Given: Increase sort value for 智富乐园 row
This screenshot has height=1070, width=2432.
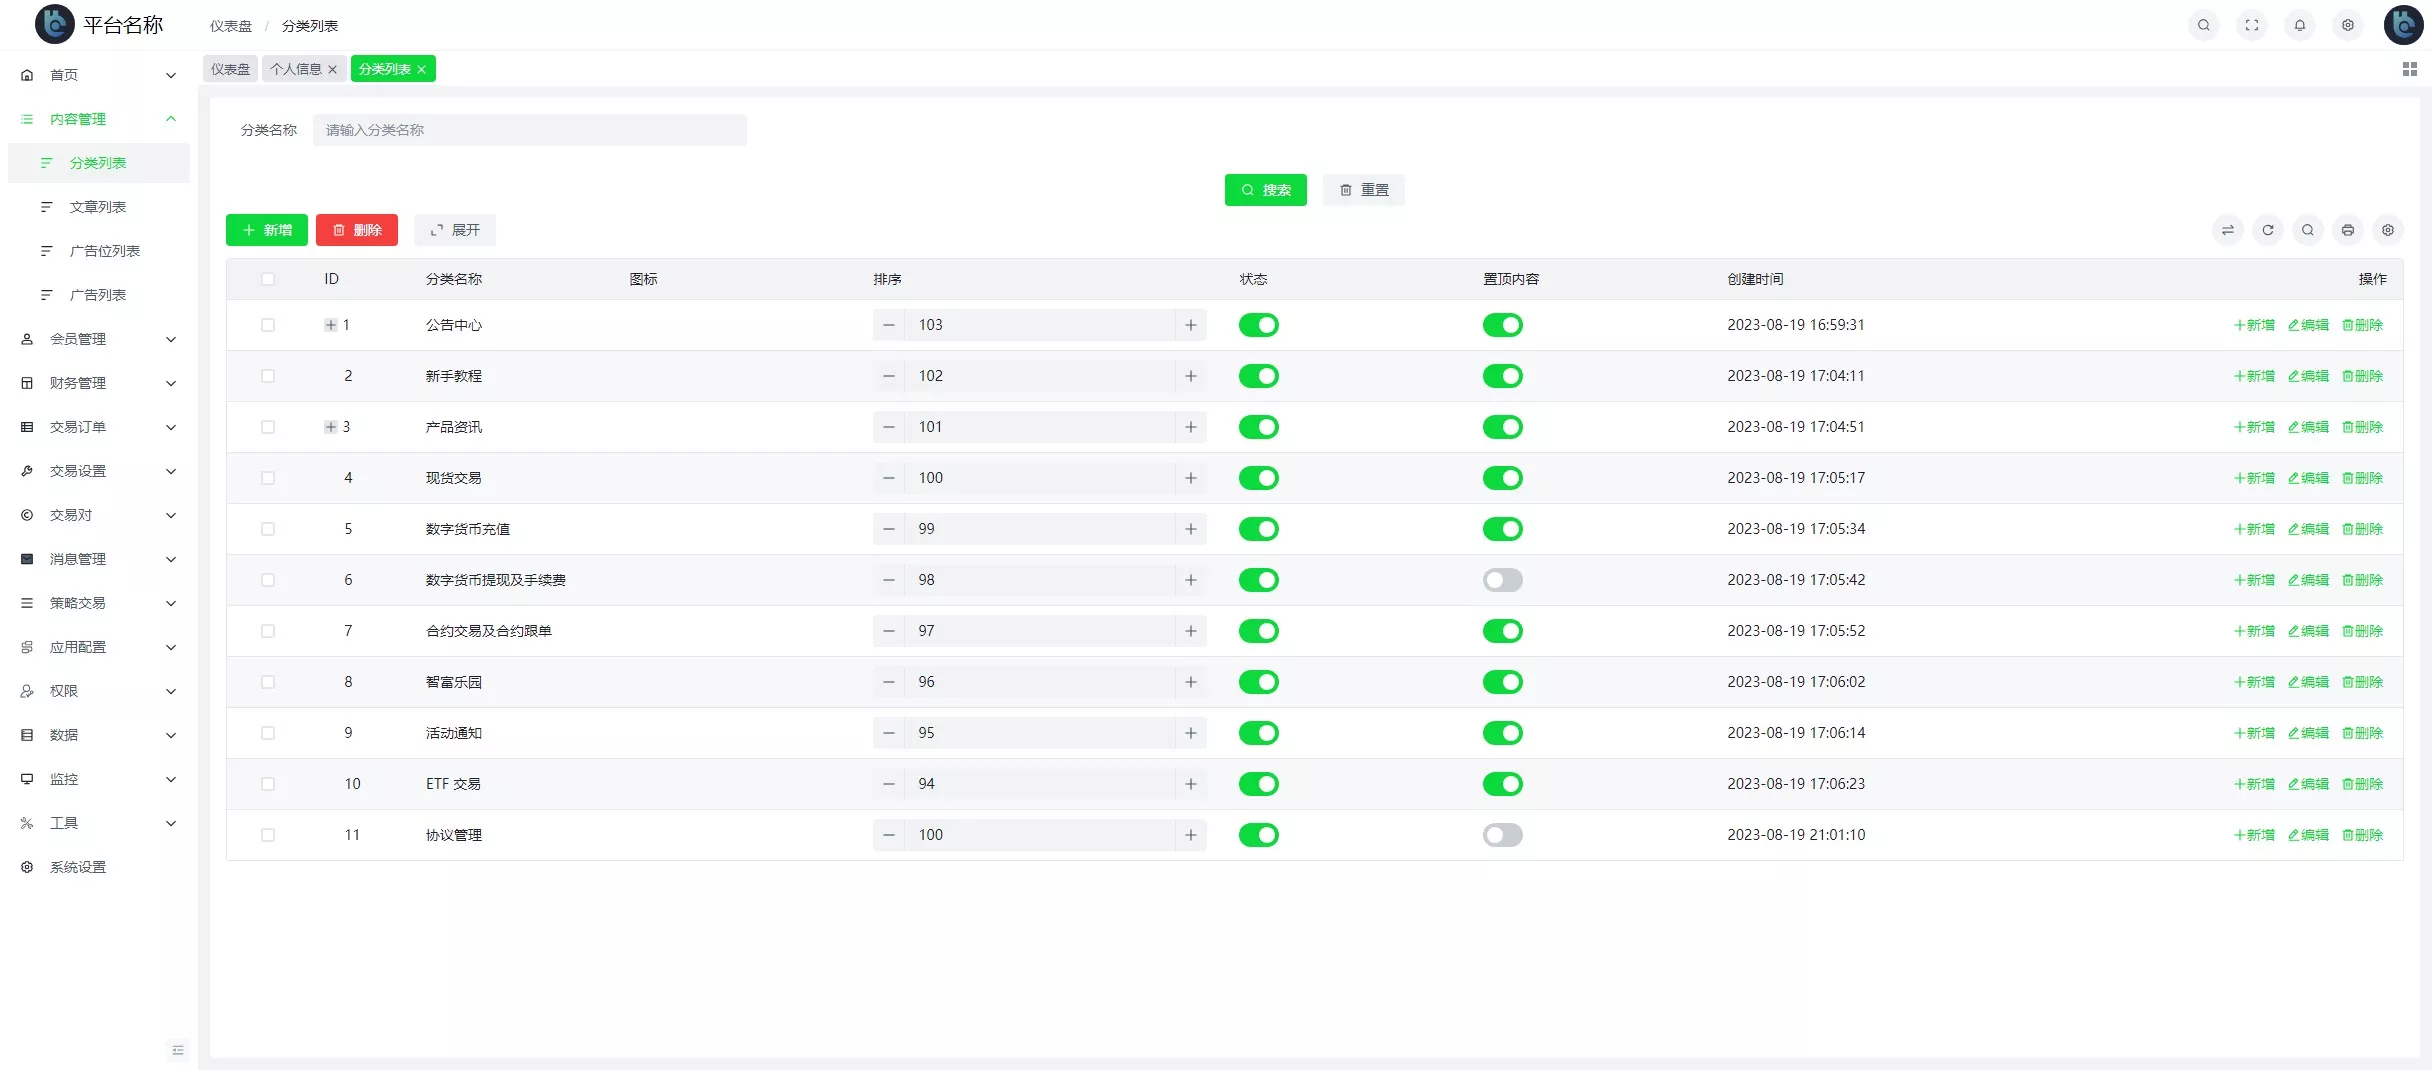Looking at the screenshot, I should (1190, 682).
